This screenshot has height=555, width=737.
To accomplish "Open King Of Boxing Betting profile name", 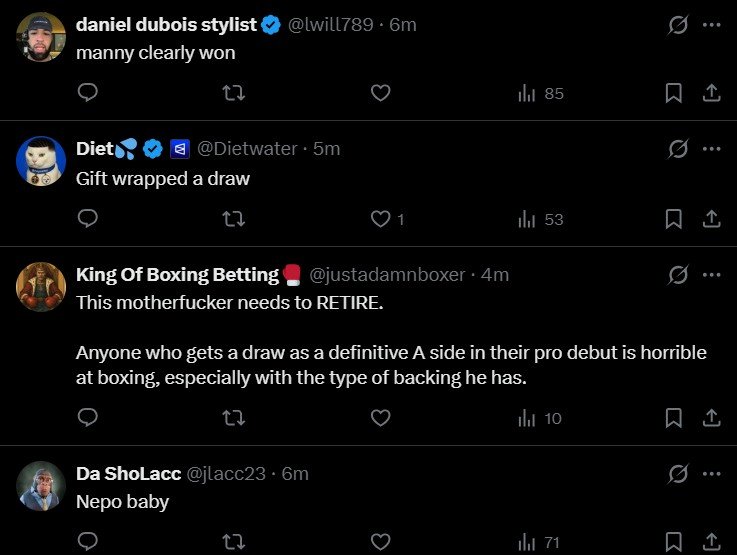I will [x=177, y=274].
